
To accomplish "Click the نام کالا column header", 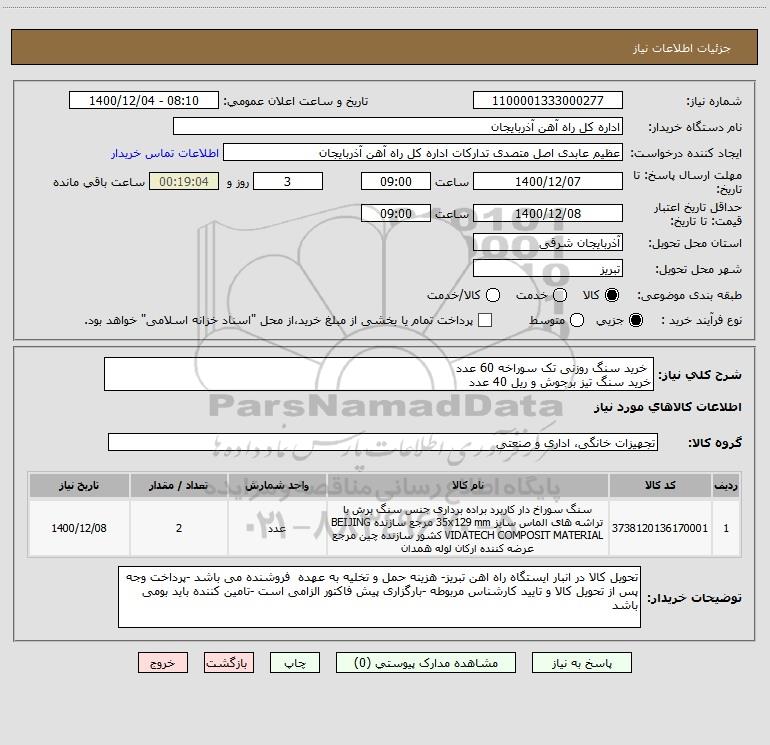I will [x=468, y=485].
